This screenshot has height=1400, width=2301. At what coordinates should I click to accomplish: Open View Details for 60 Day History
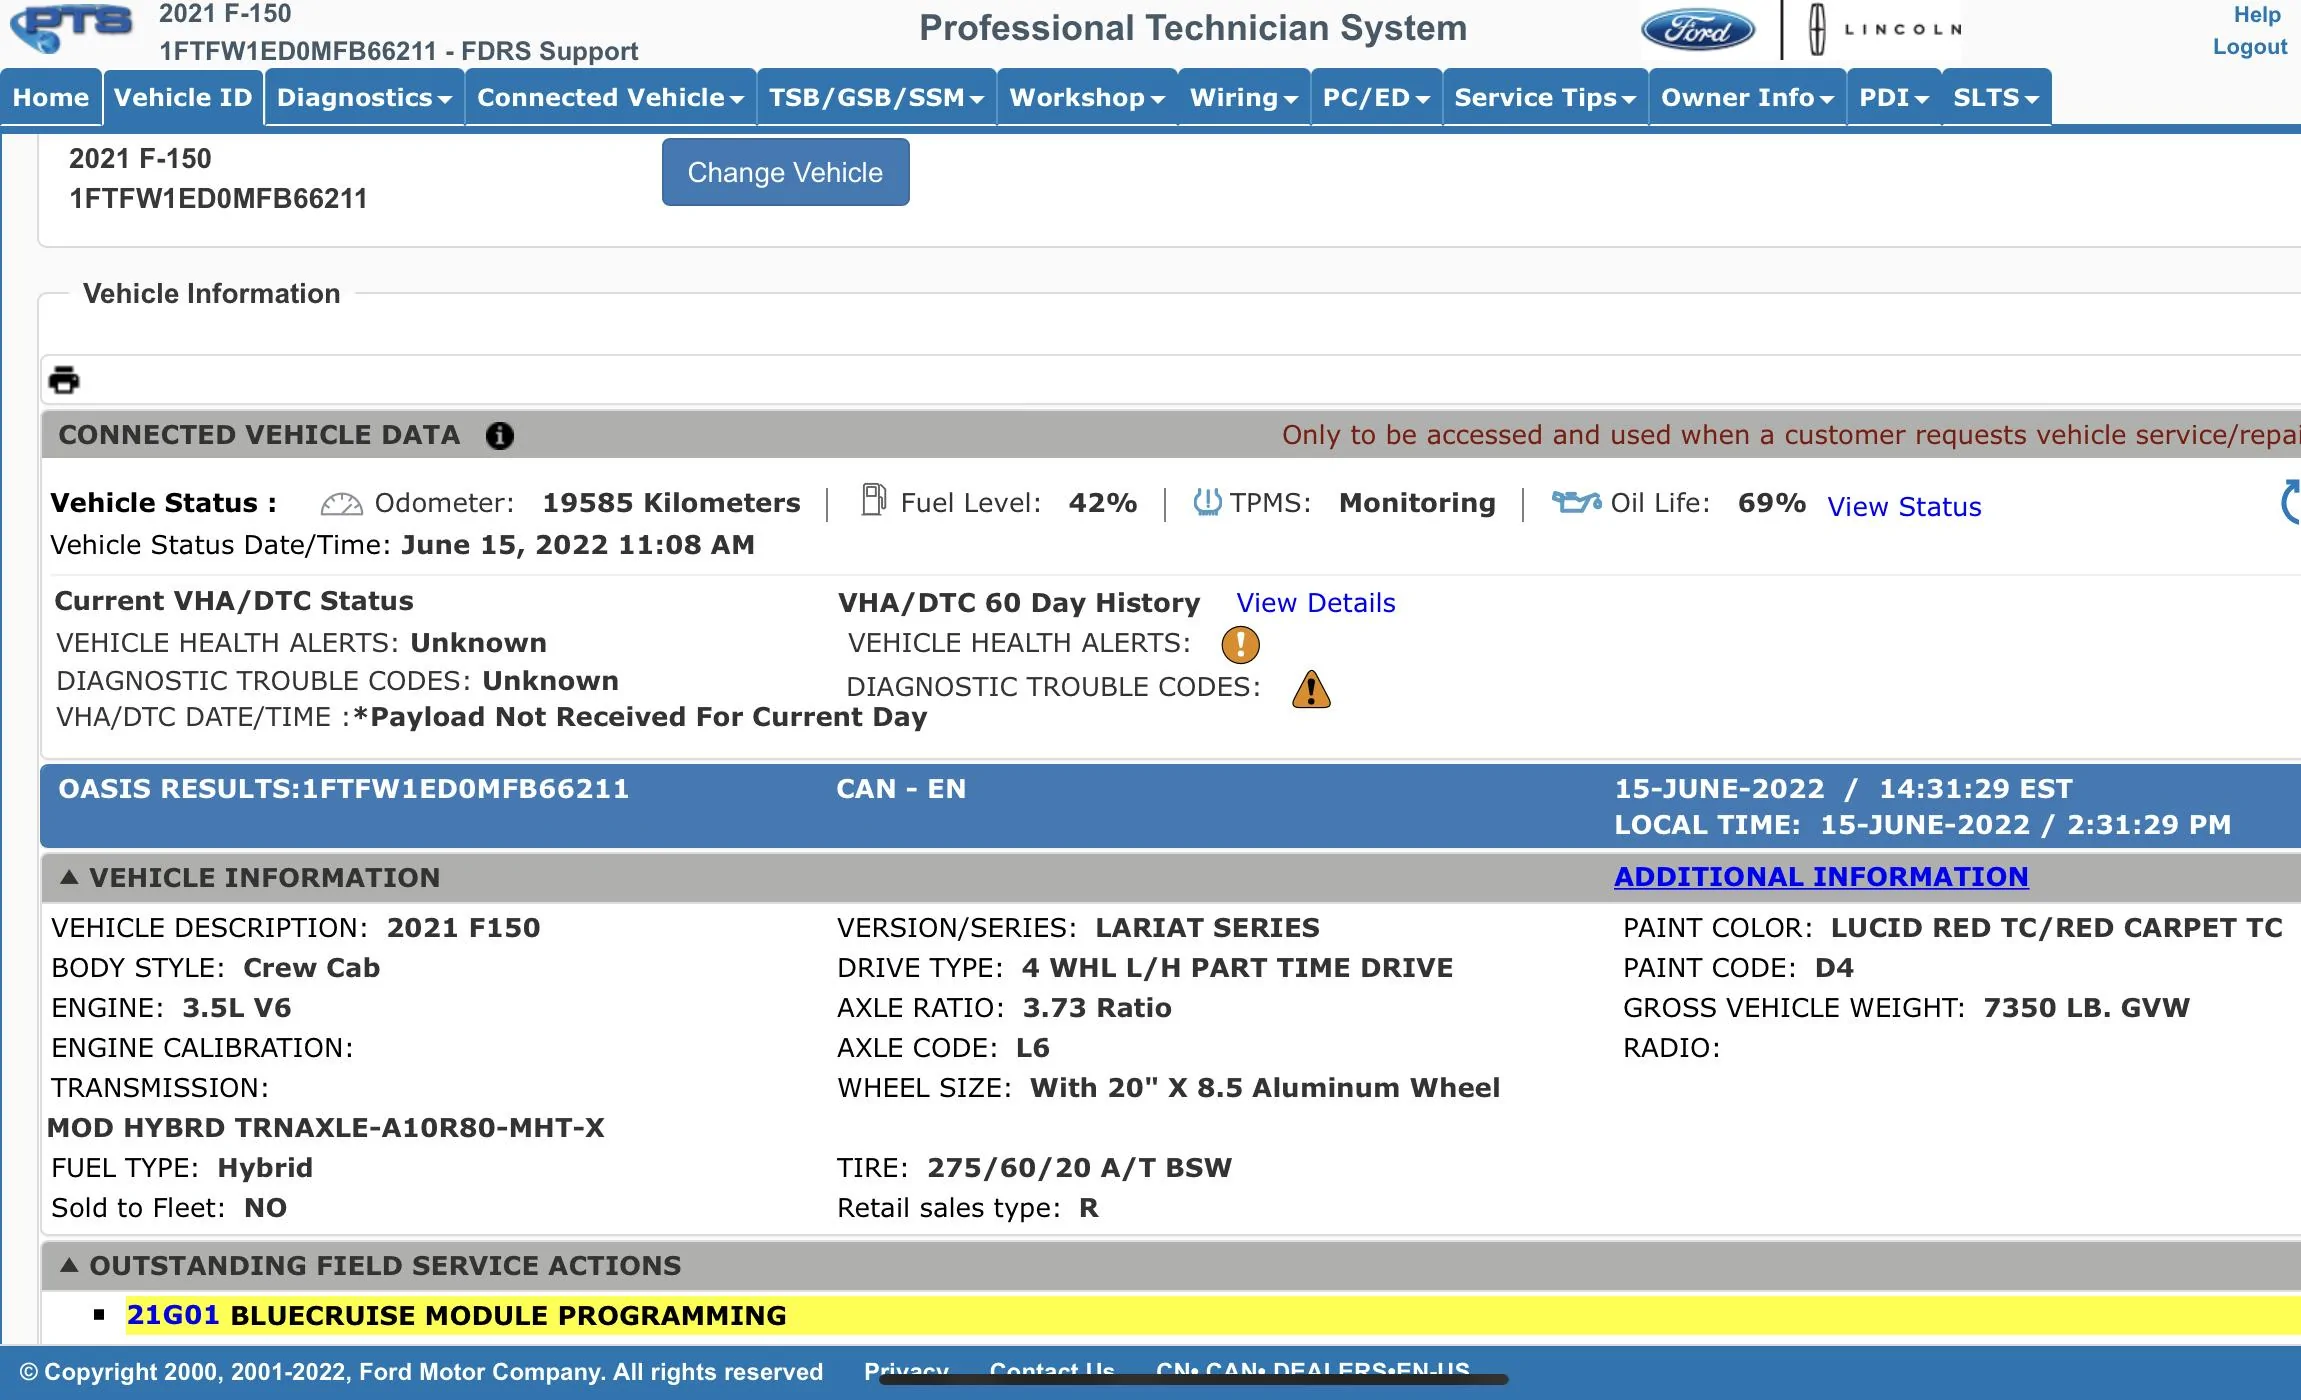[x=1315, y=603]
